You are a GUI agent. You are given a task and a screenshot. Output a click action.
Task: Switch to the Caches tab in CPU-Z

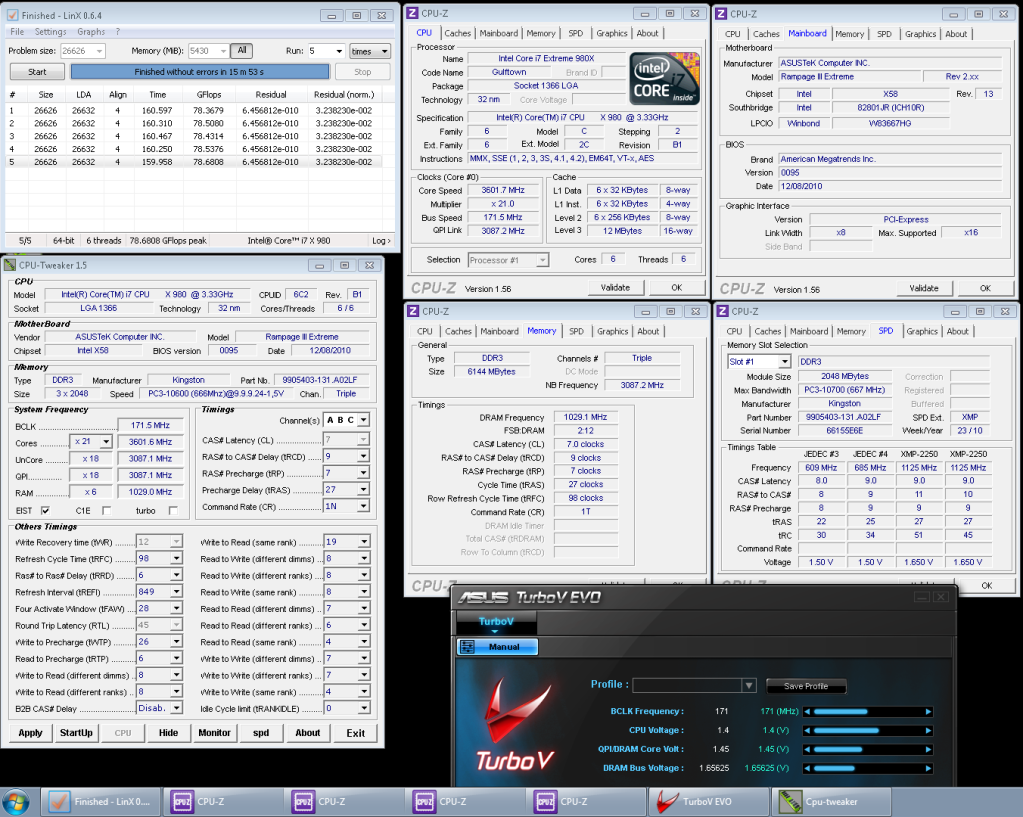pos(458,33)
